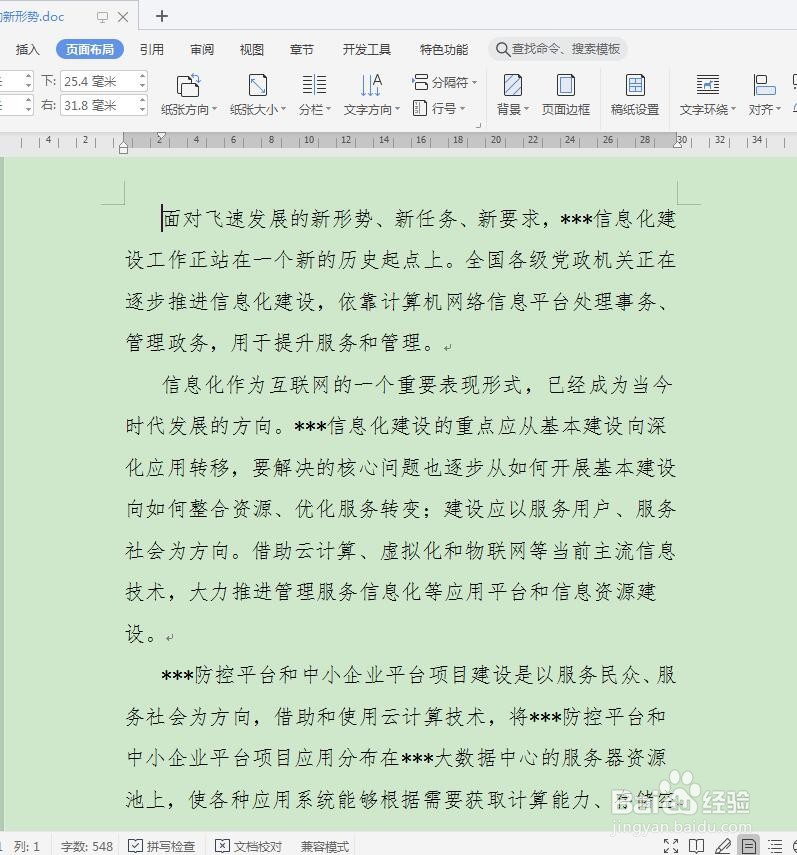The height and width of the screenshot is (855, 797).
Task: Click the tab display monitor icon
Action: coord(102,17)
